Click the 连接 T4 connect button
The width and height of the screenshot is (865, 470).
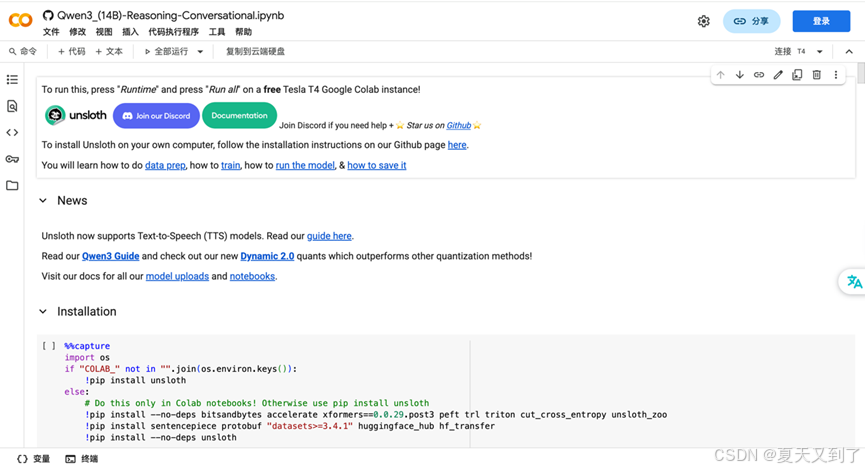(790, 51)
